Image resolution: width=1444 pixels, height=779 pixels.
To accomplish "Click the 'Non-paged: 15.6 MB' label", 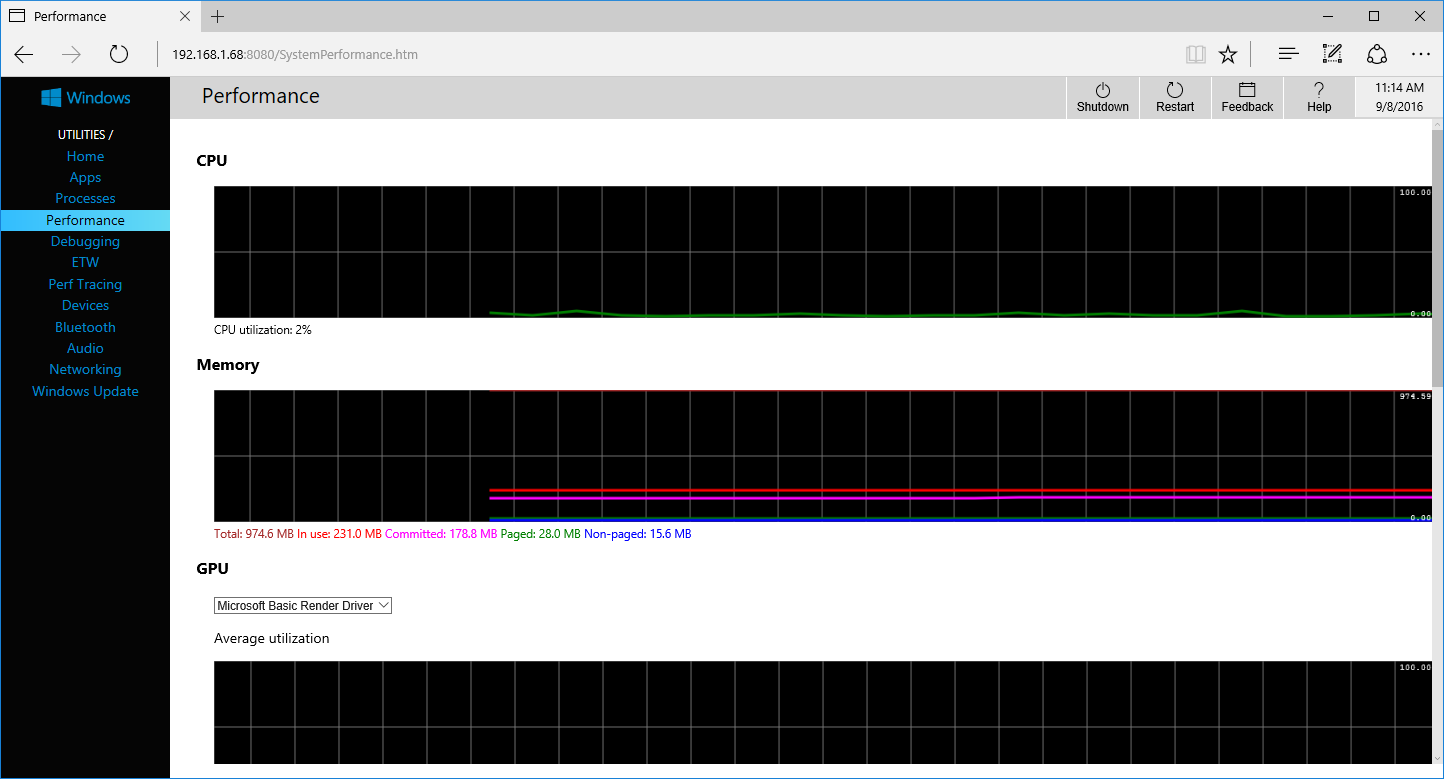I will (x=637, y=534).
